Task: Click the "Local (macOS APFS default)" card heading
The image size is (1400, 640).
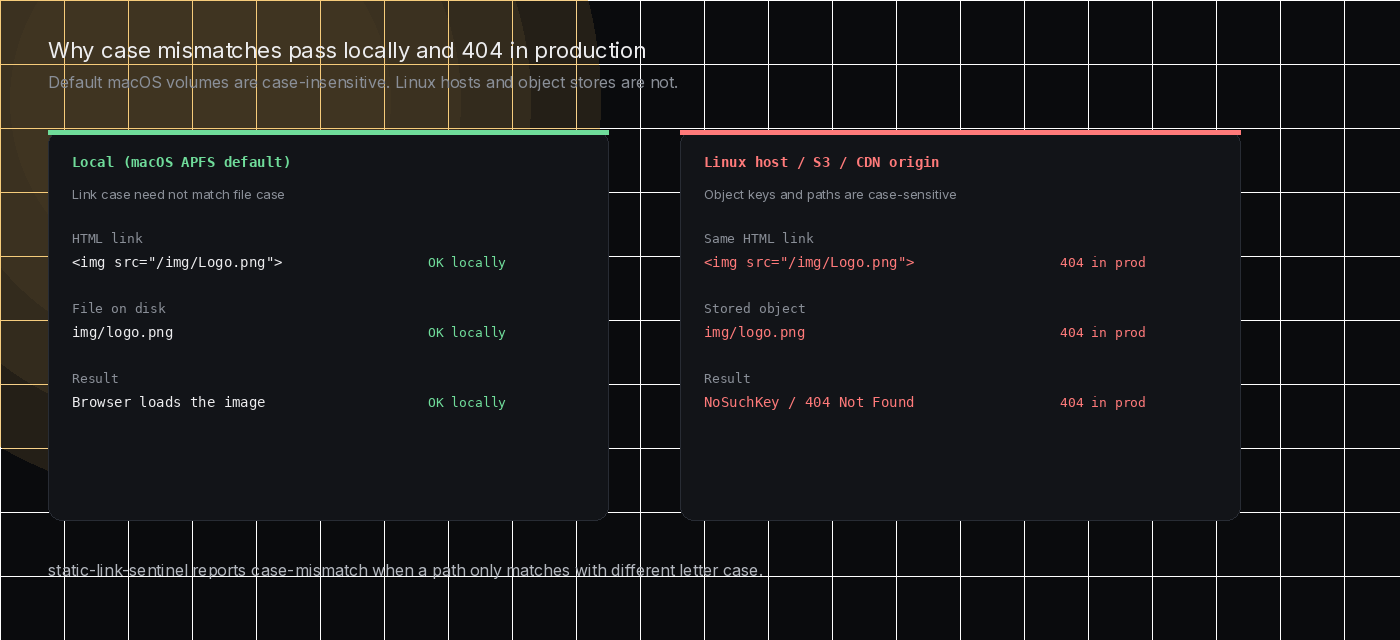Action: [x=181, y=162]
